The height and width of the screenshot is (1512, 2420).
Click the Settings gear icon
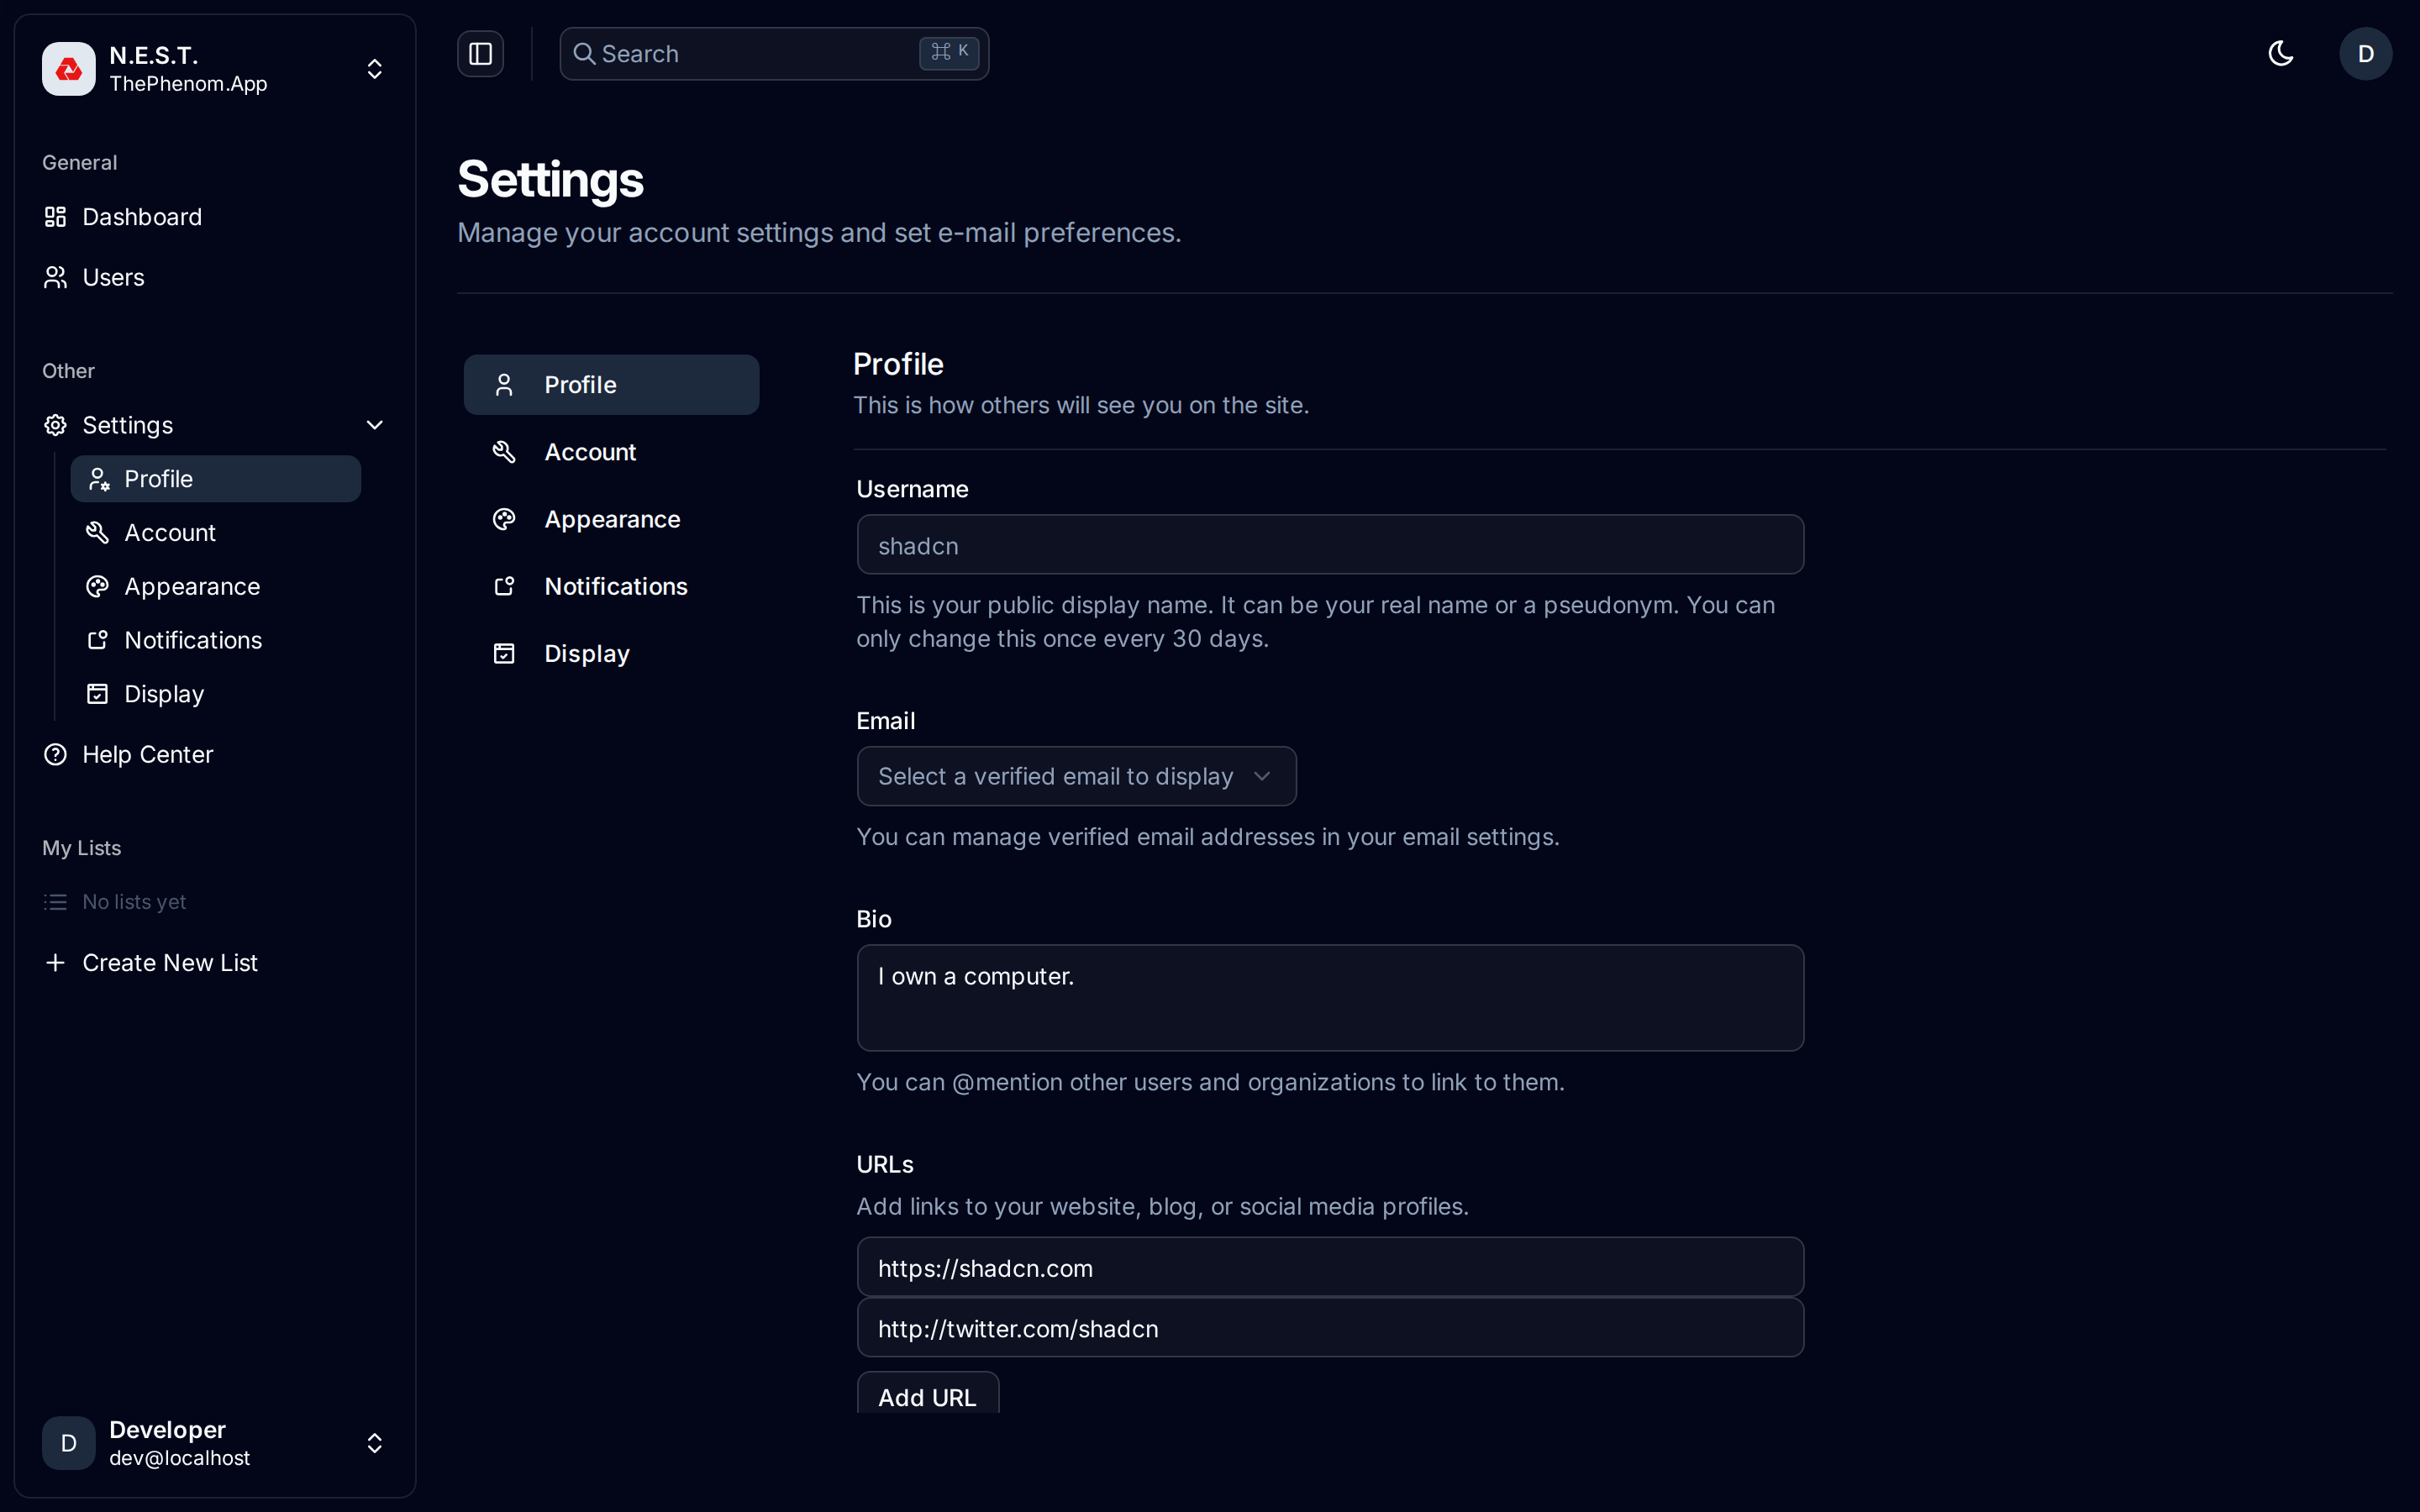(55, 424)
